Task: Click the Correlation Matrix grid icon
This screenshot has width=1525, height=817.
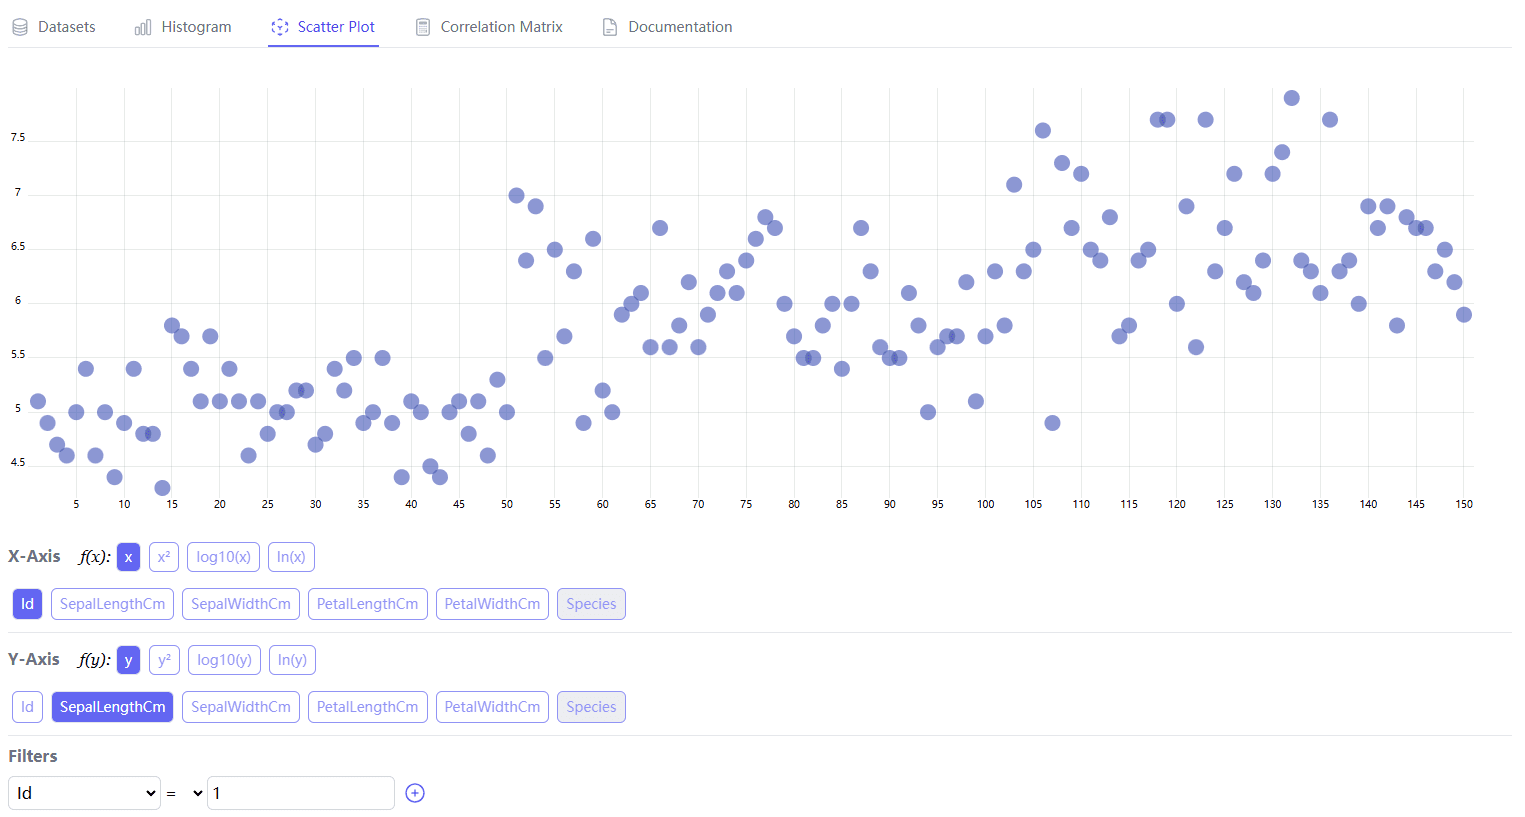Action: click(x=423, y=27)
